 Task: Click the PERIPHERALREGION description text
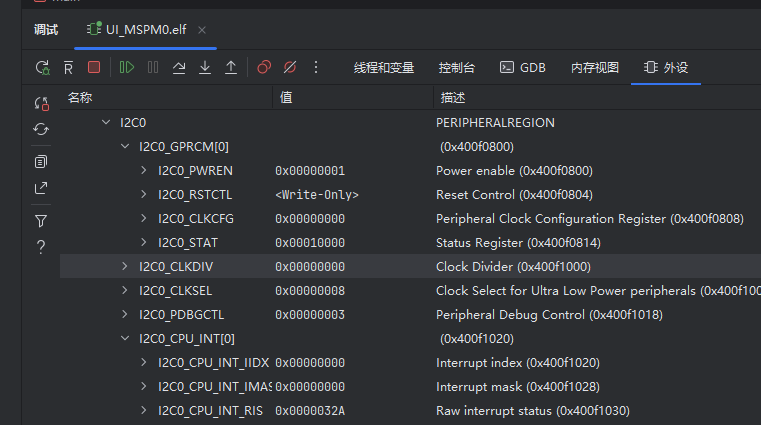point(495,123)
